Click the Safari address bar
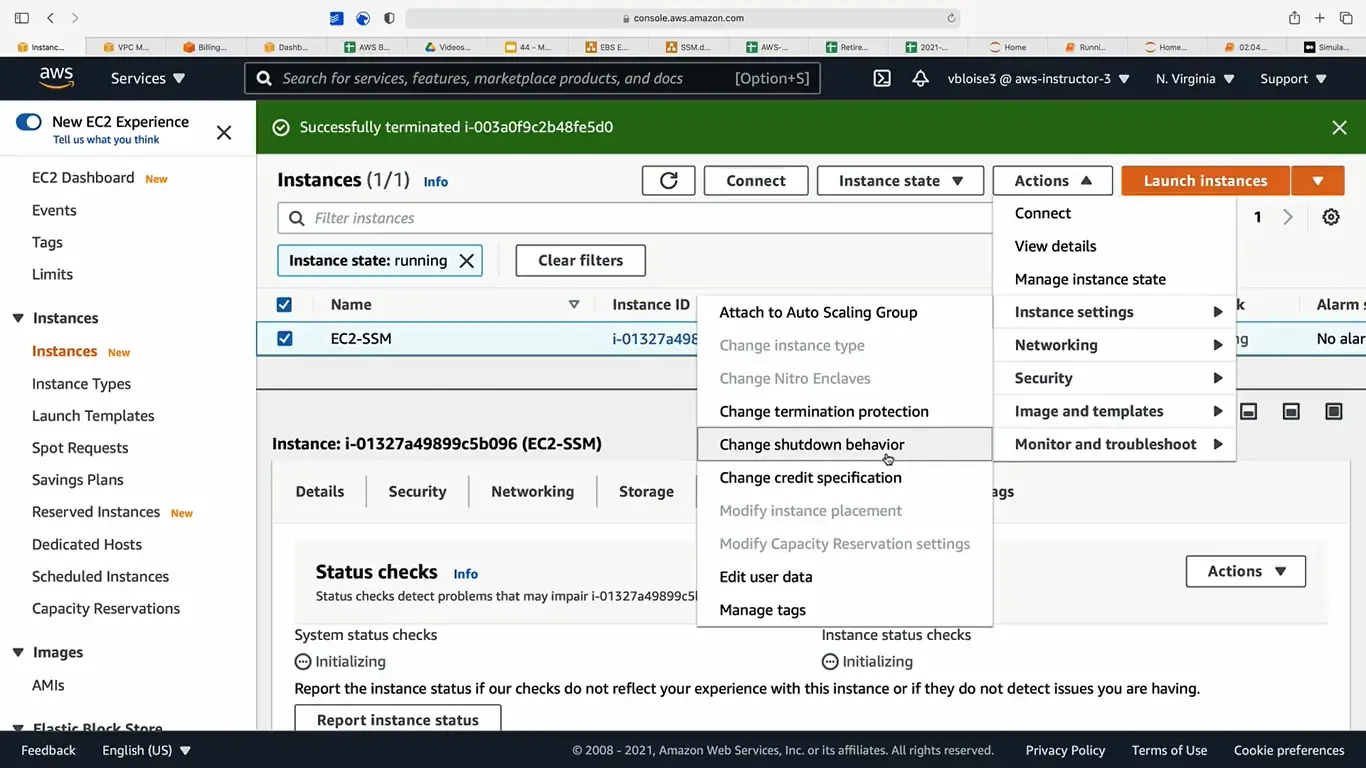 pos(683,18)
